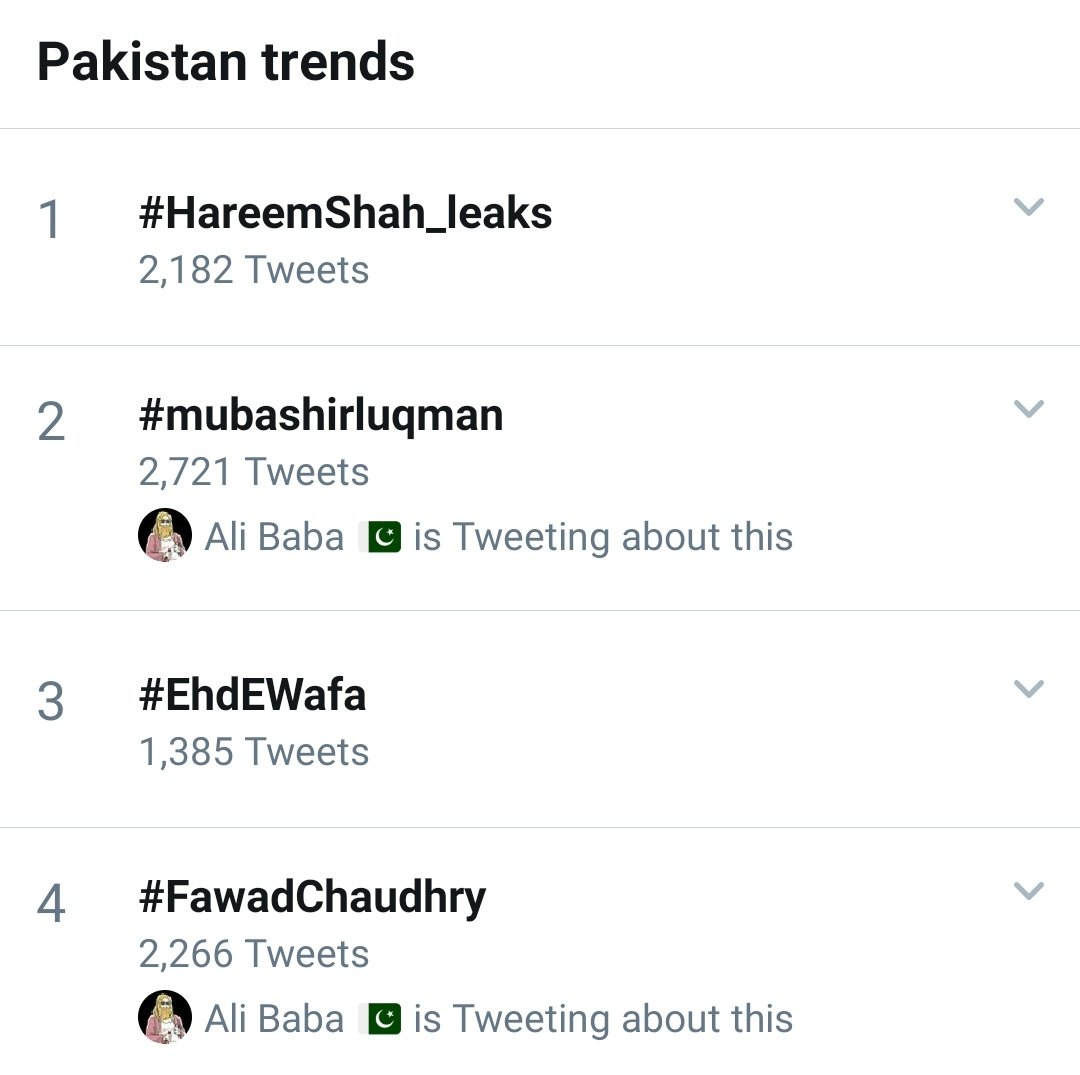Open the #mubashirluqman trending hashtag
The height and width of the screenshot is (1075, 1080).
[321, 415]
